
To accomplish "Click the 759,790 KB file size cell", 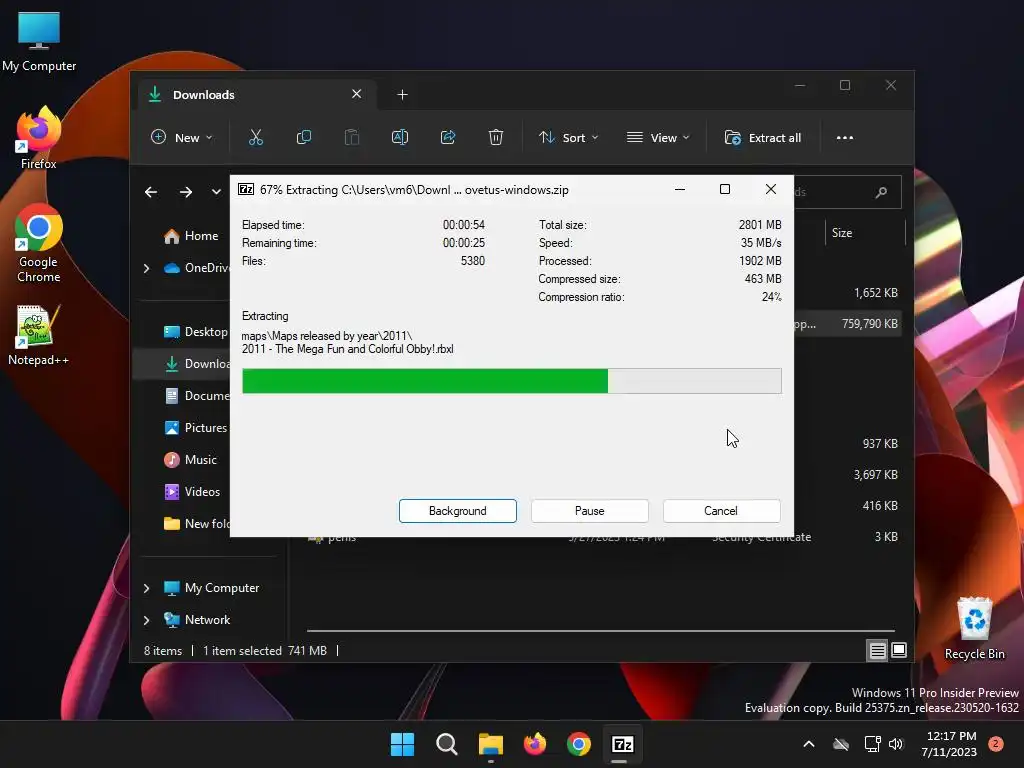I will (869, 324).
